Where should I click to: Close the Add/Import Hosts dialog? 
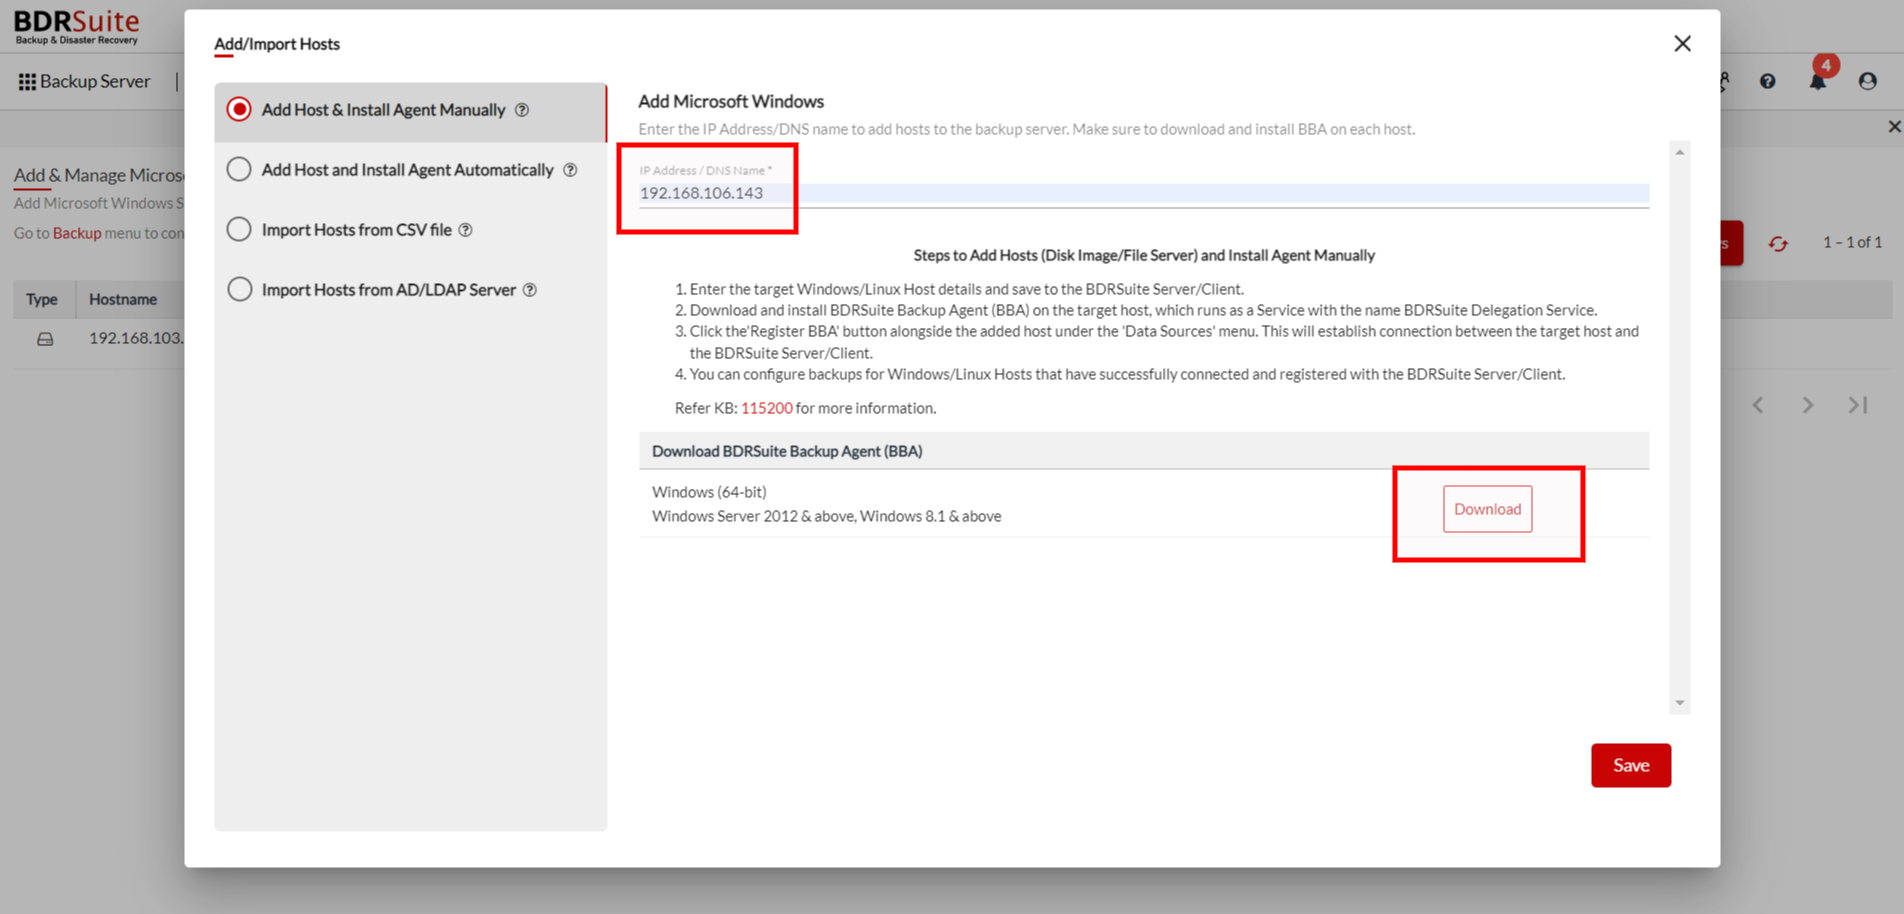1682,43
